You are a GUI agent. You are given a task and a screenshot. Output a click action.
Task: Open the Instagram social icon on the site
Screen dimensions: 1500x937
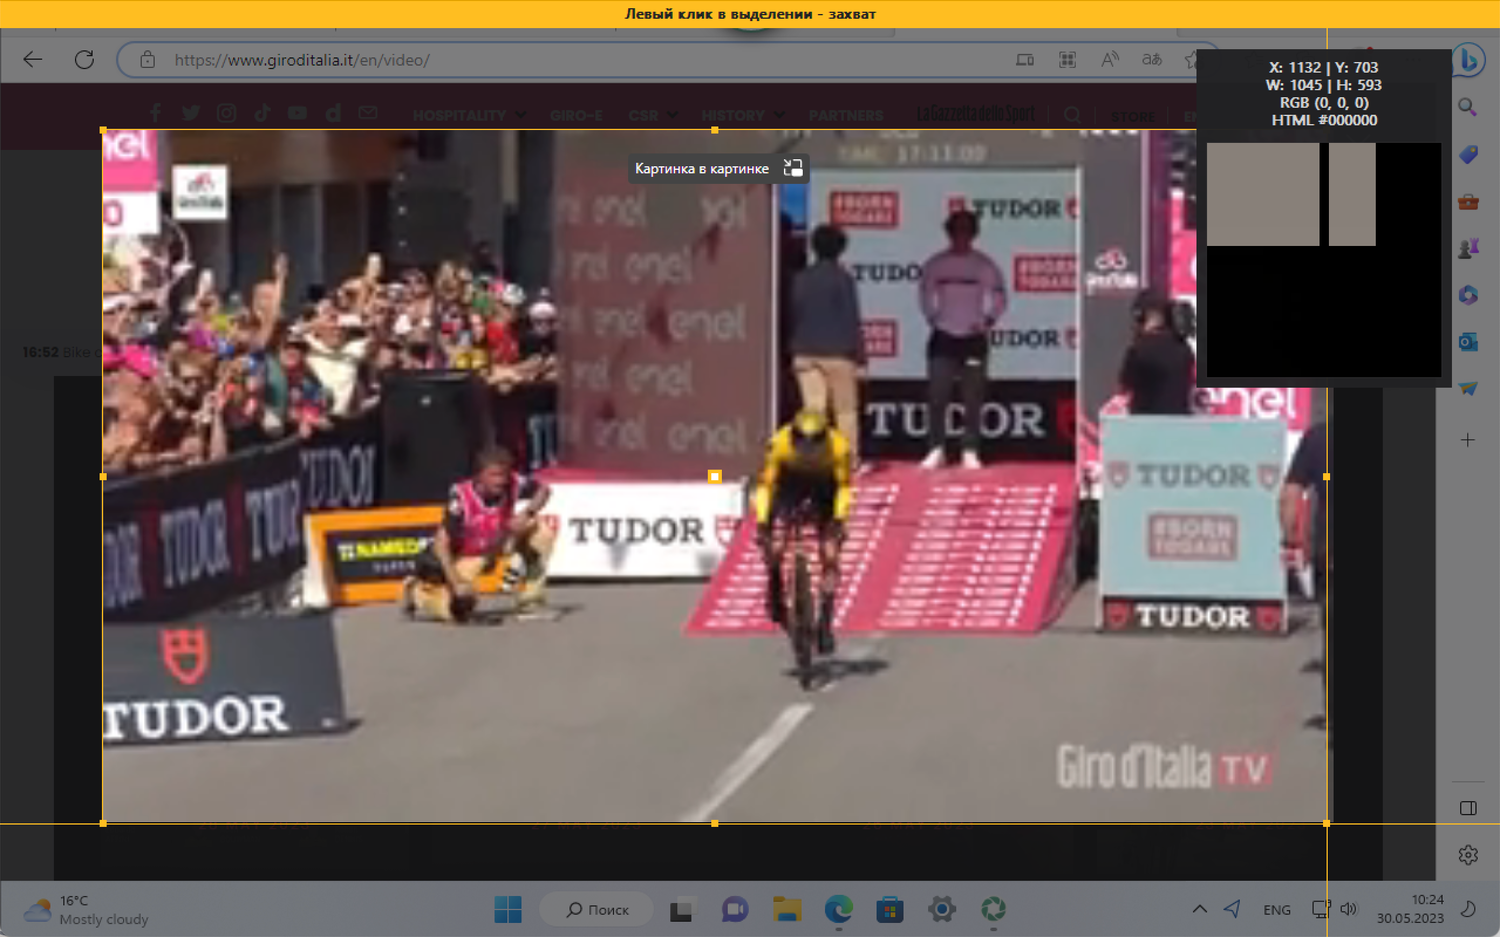227,113
